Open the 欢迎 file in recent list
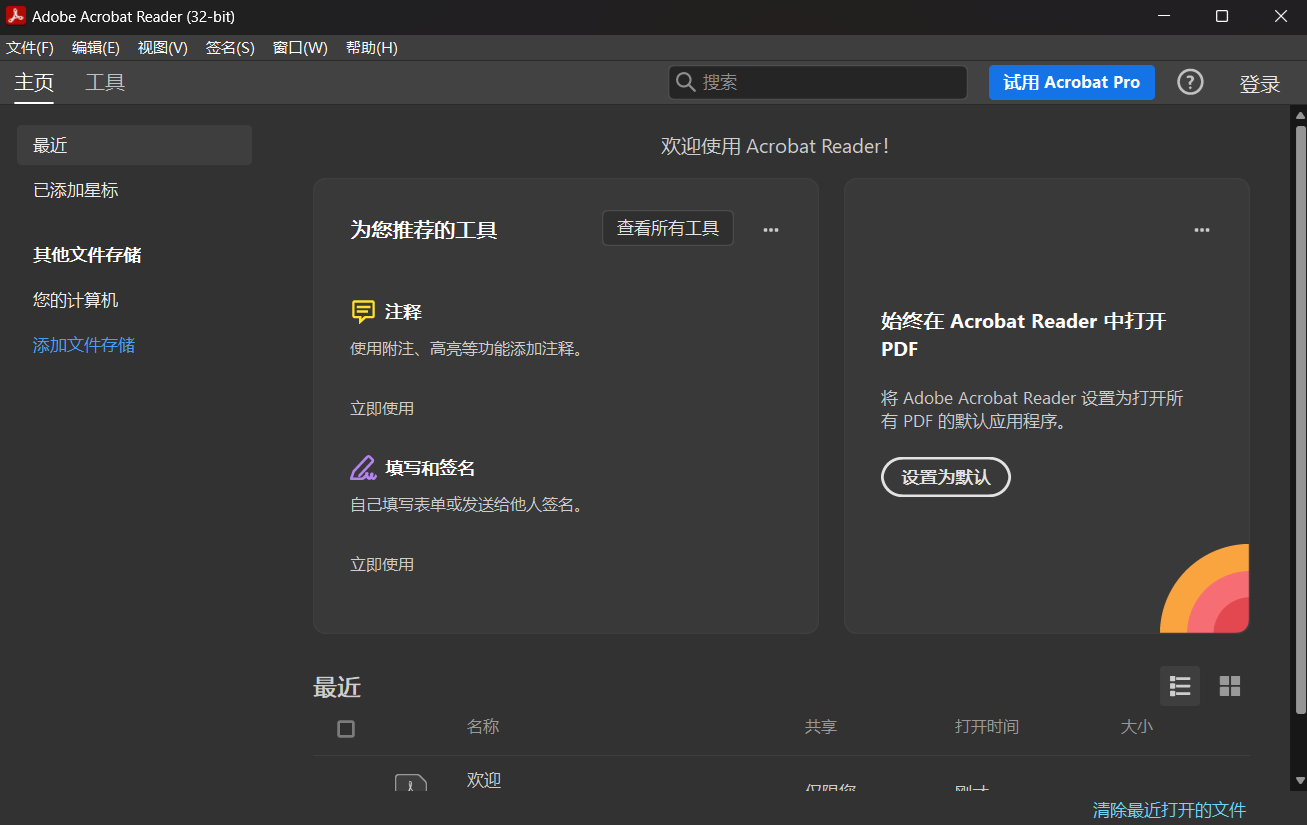 click(x=484, y=780)
